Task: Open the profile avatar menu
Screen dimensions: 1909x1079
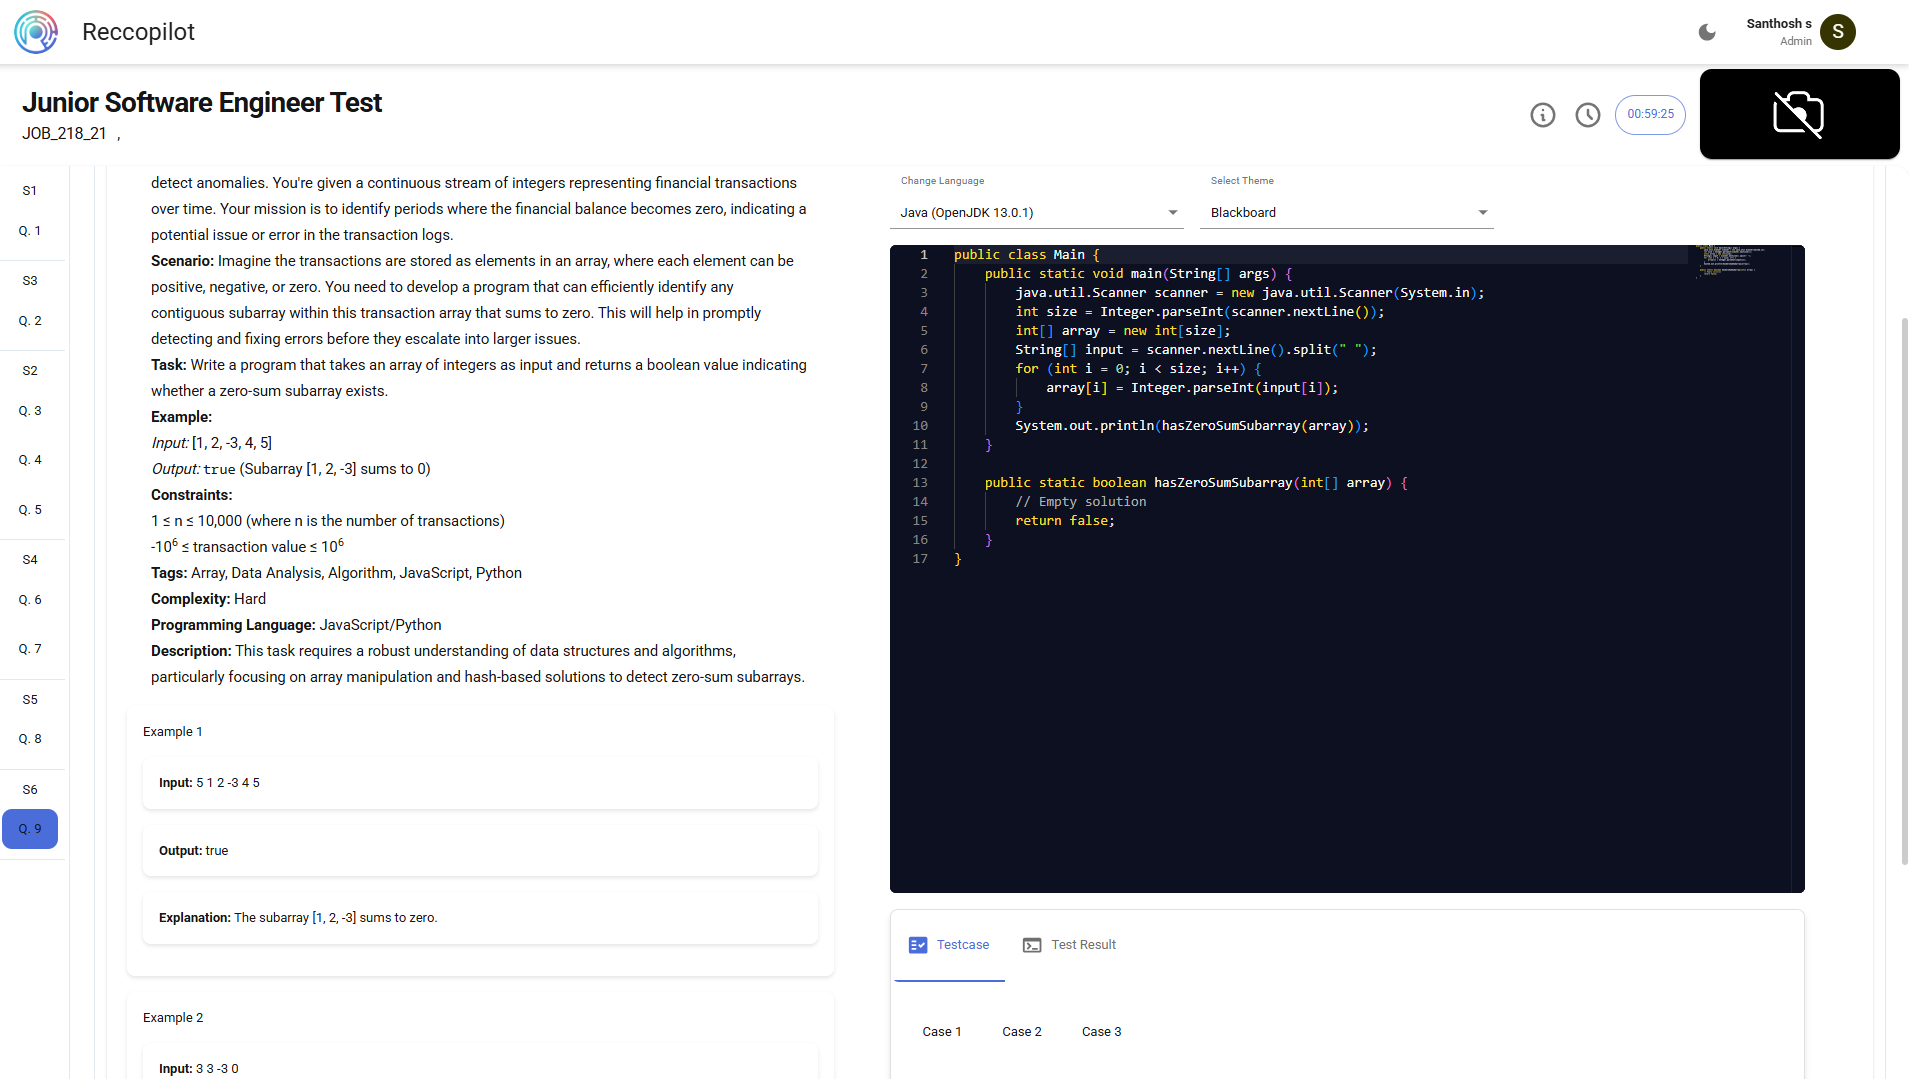Action: point(1837,31)
